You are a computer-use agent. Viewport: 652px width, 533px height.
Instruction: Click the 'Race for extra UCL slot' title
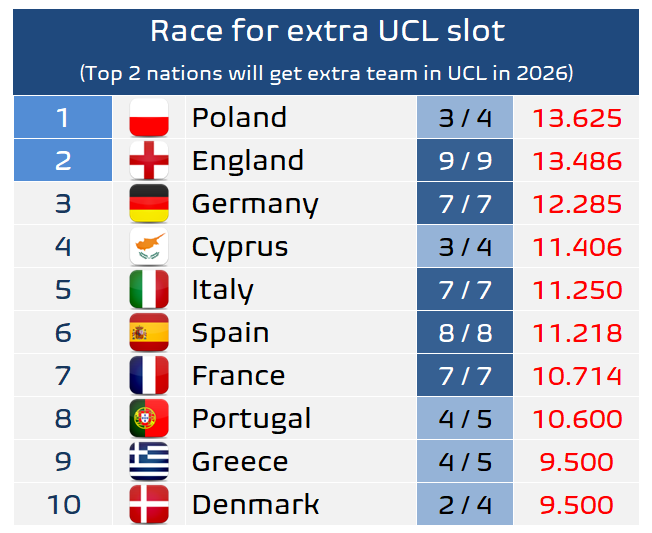pos(327,31)
